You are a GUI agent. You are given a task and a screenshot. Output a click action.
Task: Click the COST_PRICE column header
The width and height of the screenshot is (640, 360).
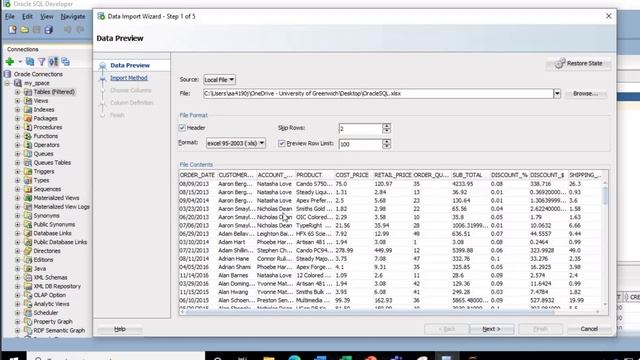coord(353,175)
